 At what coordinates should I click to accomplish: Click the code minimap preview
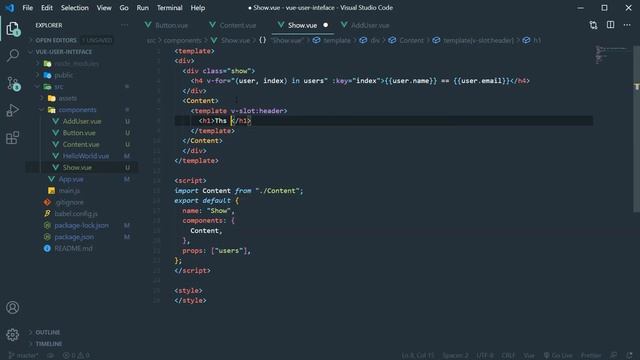click(611, 55)
